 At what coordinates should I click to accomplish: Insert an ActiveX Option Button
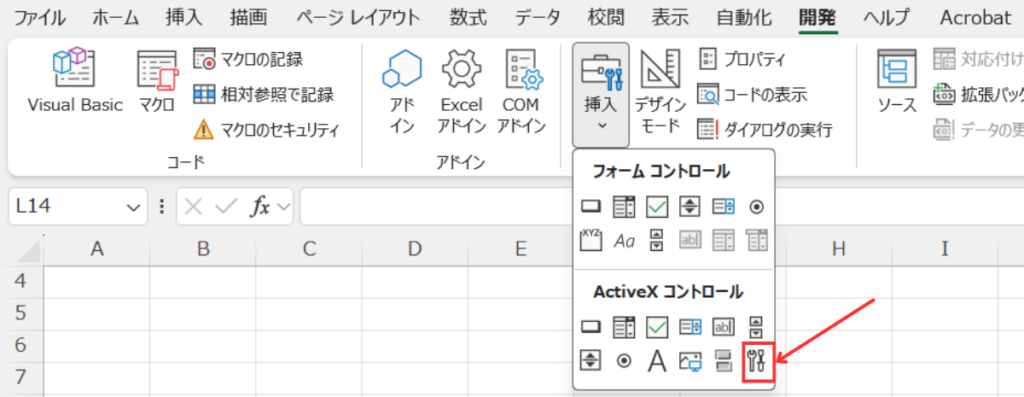point(624,360)
